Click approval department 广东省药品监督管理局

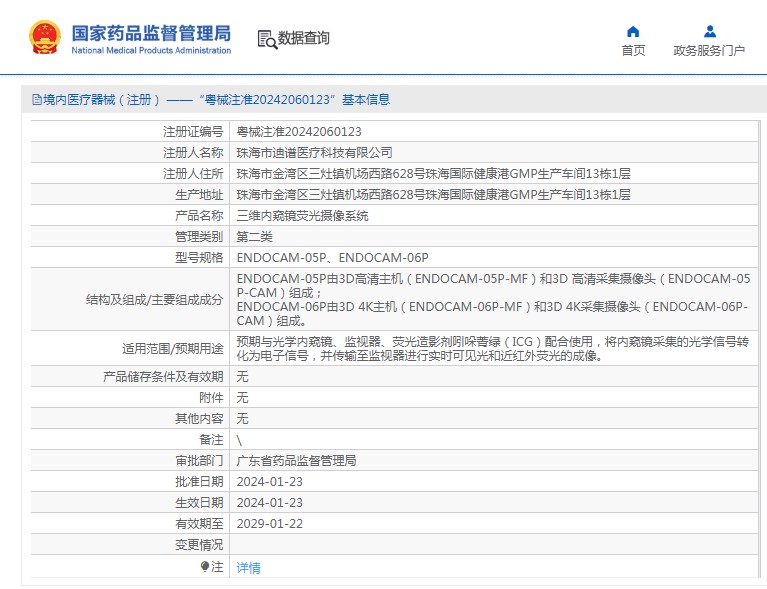tap(296, 461)
